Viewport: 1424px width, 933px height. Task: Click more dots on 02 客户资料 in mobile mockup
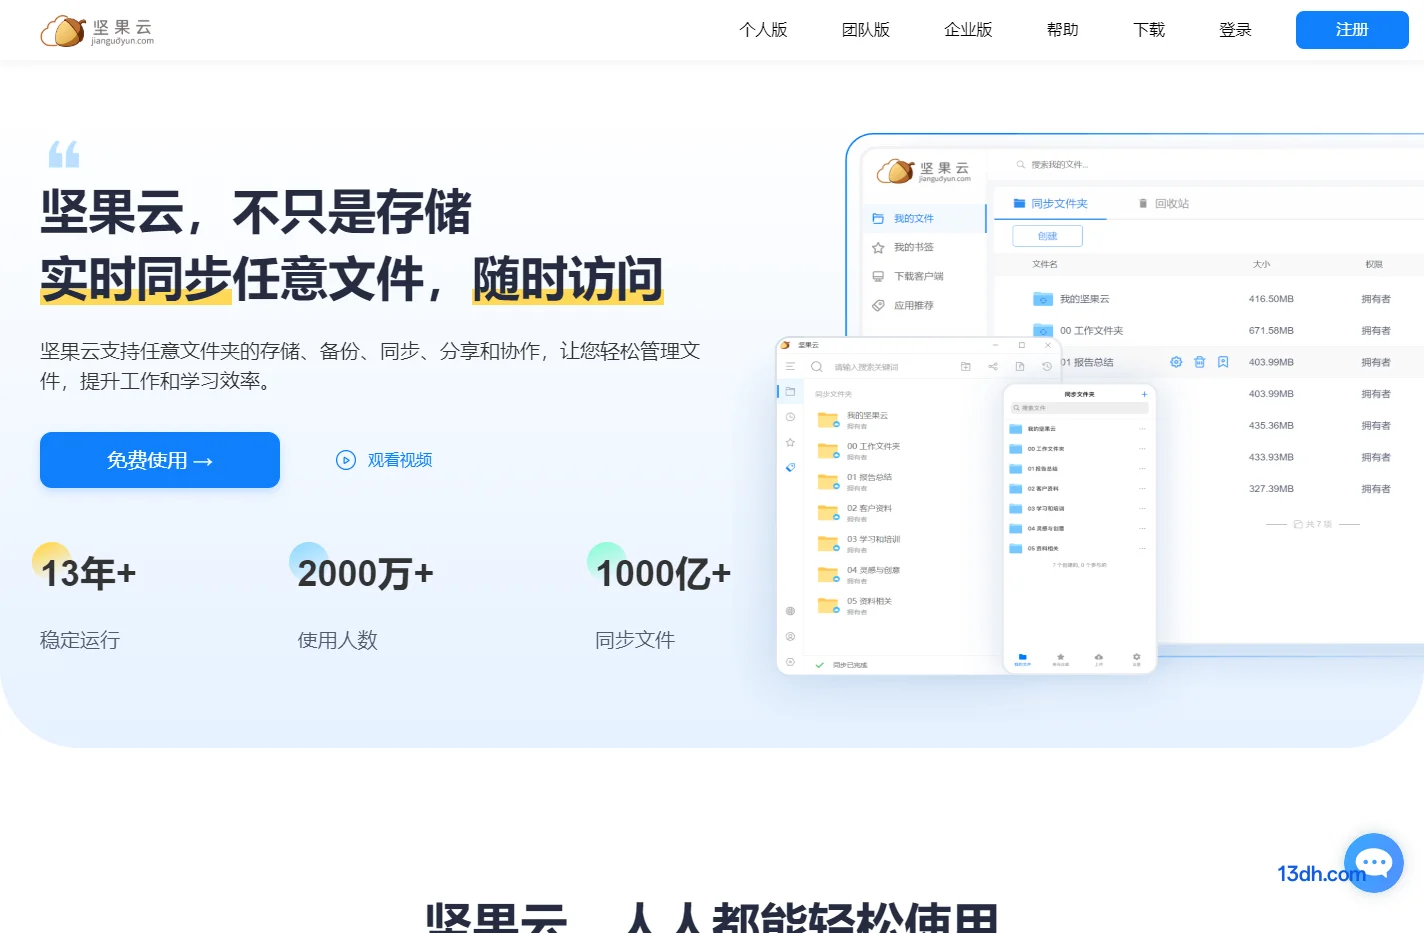click(1142, 489)
